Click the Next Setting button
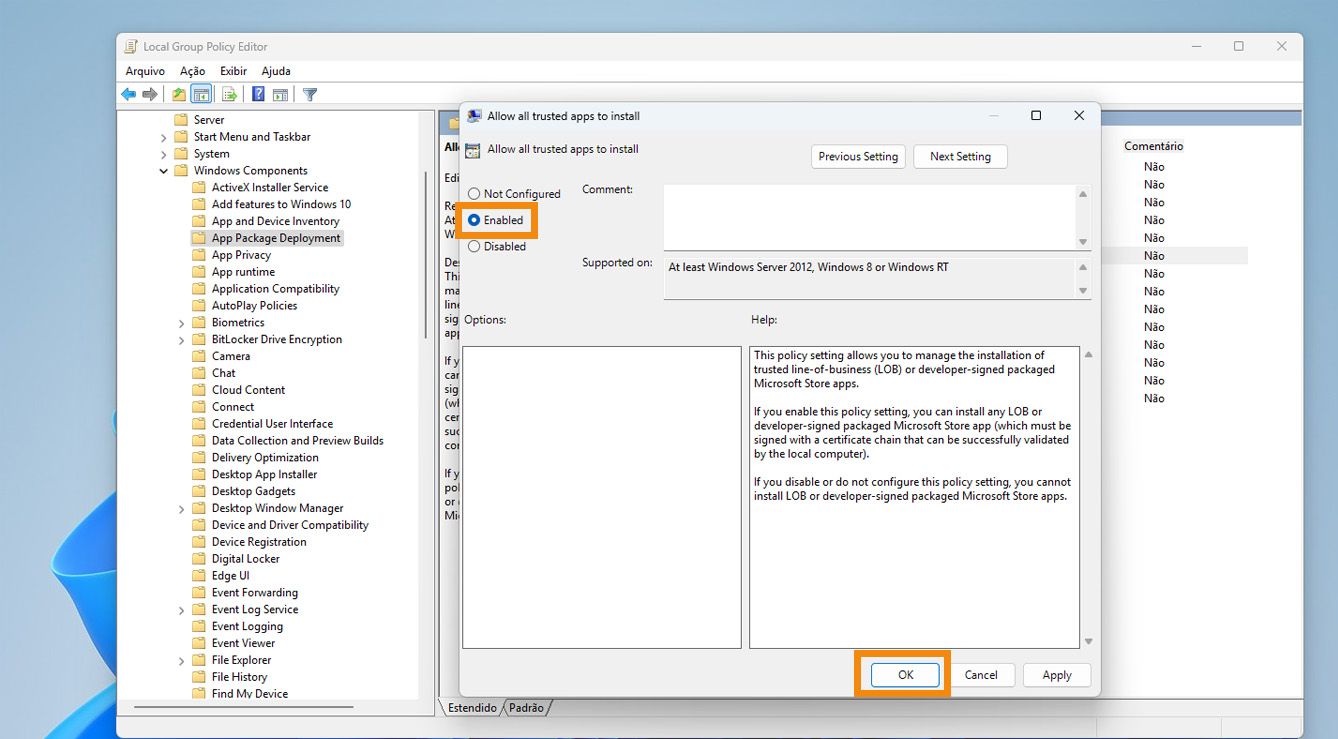Screen dimensions: 1338x739 pyautogui.click(x=960, y=156)
